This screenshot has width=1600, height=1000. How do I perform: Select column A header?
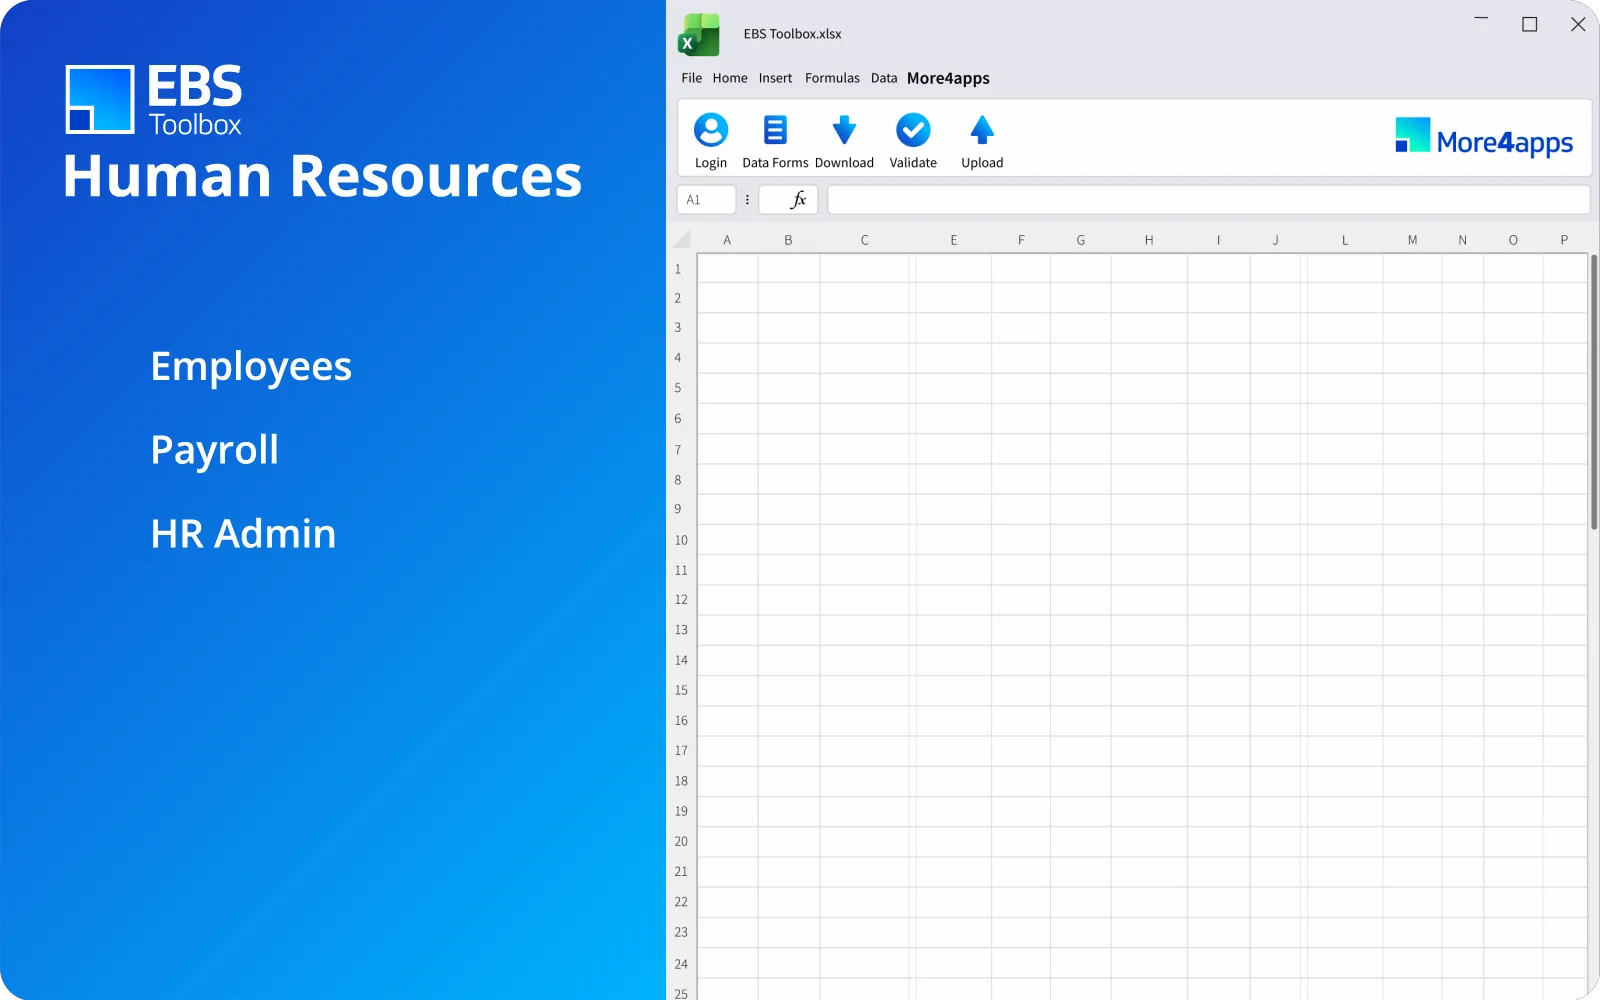coord(727,240)
